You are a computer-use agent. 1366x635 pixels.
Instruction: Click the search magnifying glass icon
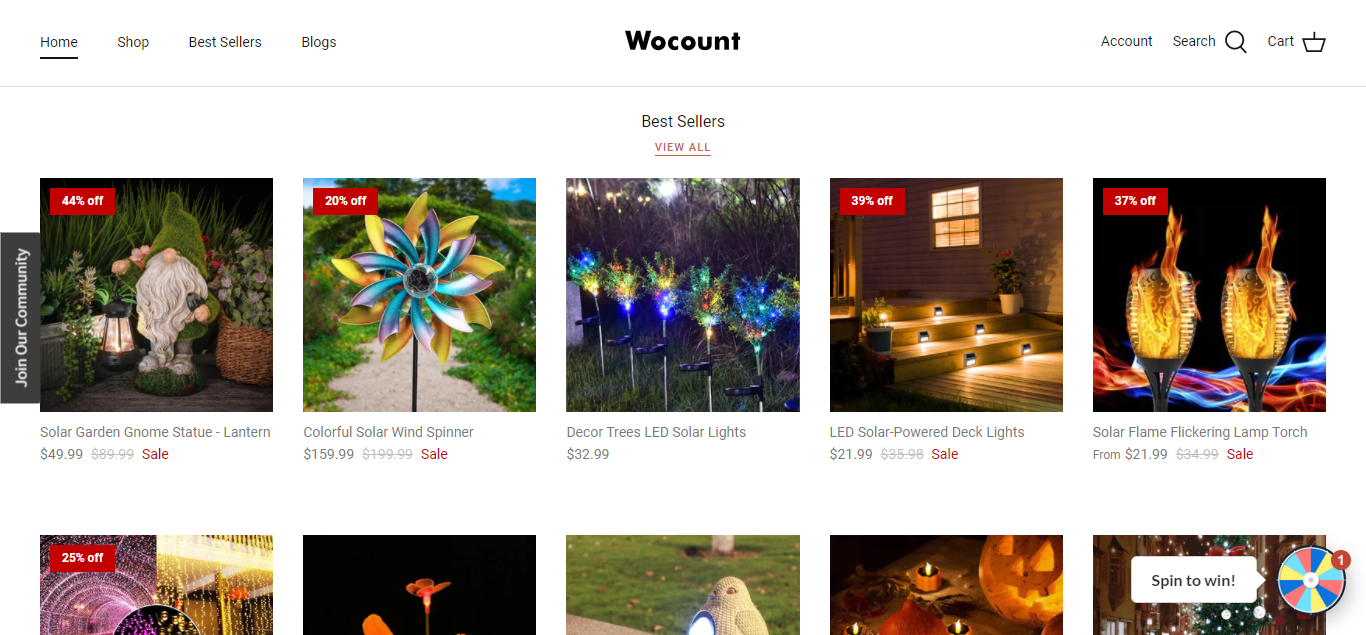pos(1236,42)
